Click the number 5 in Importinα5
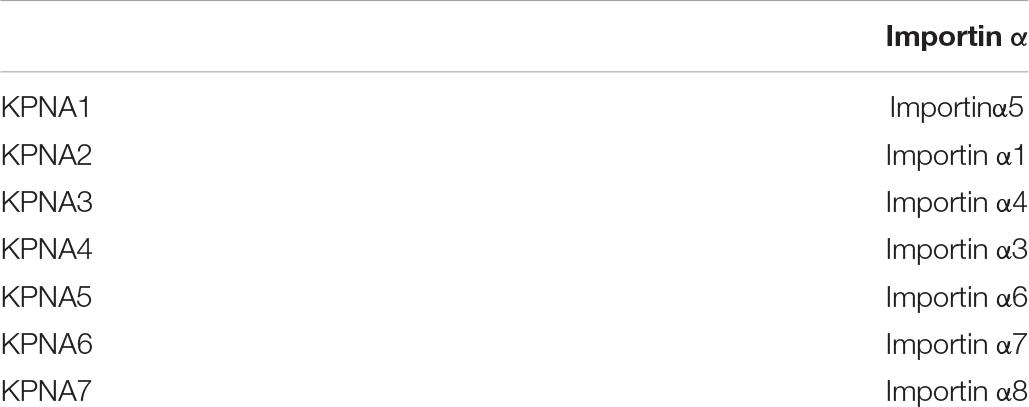 tap(1018, 108)
